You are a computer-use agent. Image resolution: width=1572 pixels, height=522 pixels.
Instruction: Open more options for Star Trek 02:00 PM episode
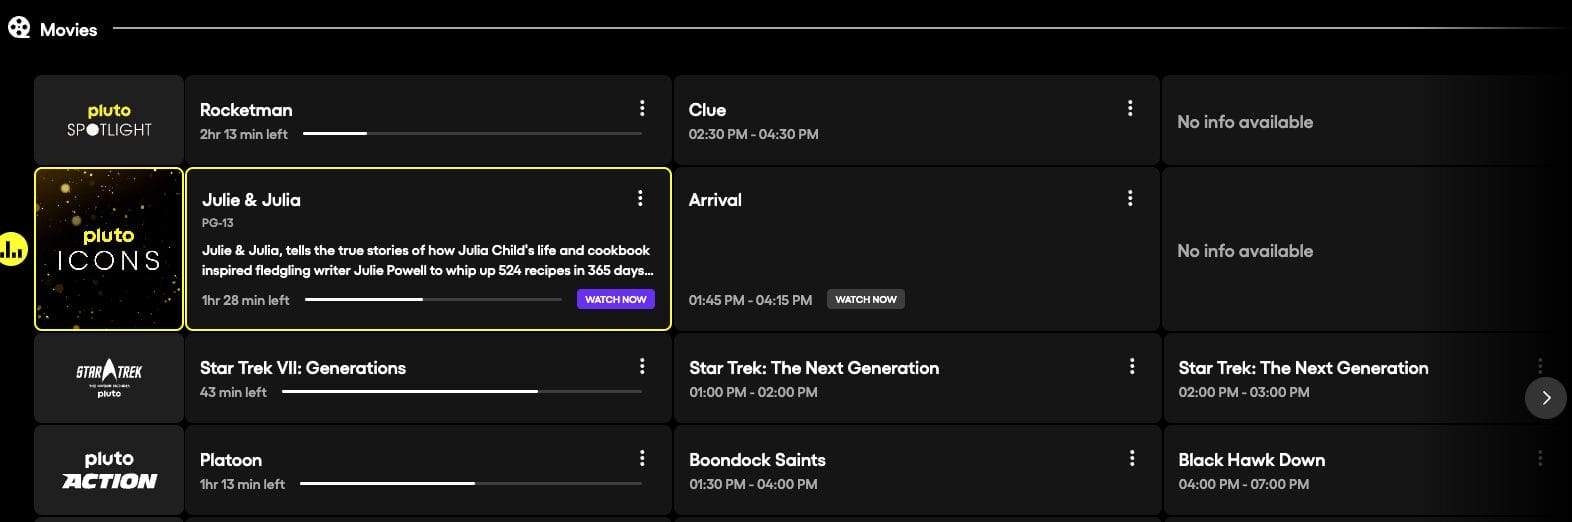[x=1540, y=366]
